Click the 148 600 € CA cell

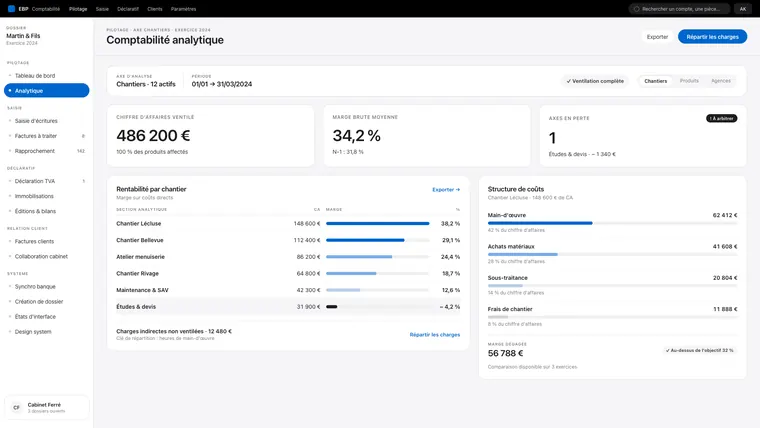click(x=307, y=223)
